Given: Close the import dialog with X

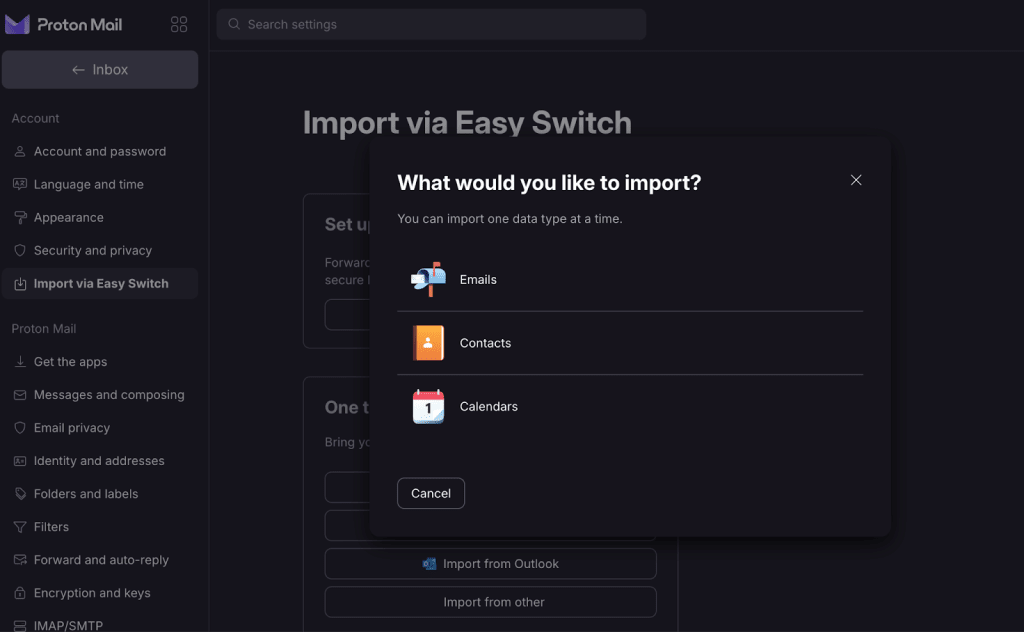Looking at the screenshot, I should (x=856, y=180).
